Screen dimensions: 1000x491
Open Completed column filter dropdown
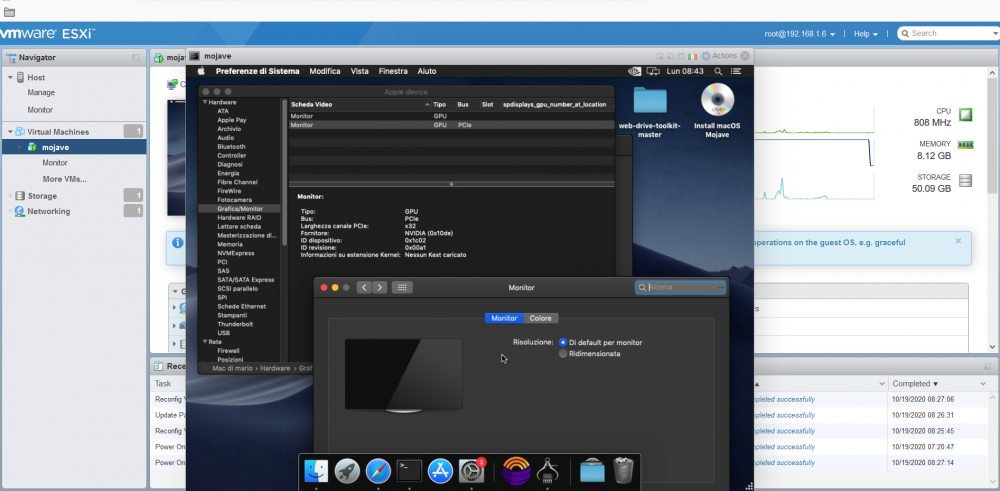coord(983,384)
